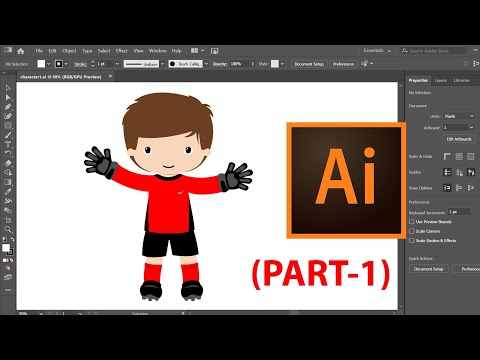Screen dimensions: 480x360
Task: Open the File menu
Action: click(x=39, y=51)
